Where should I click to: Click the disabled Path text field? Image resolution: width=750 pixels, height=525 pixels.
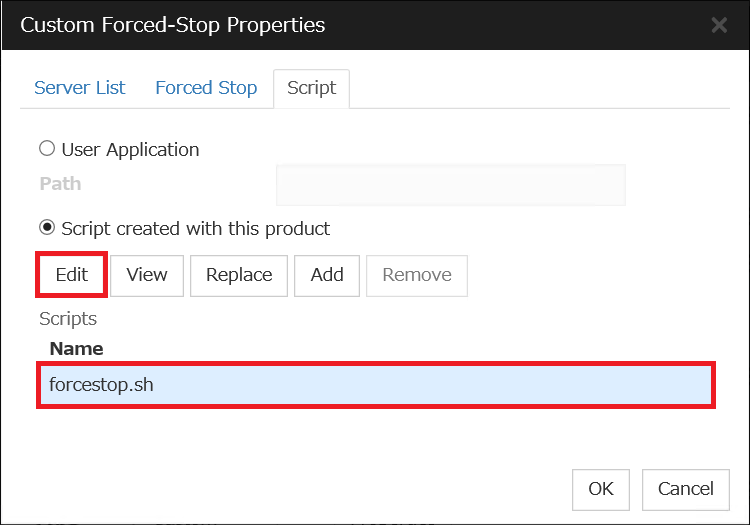[x=451, y=185]
